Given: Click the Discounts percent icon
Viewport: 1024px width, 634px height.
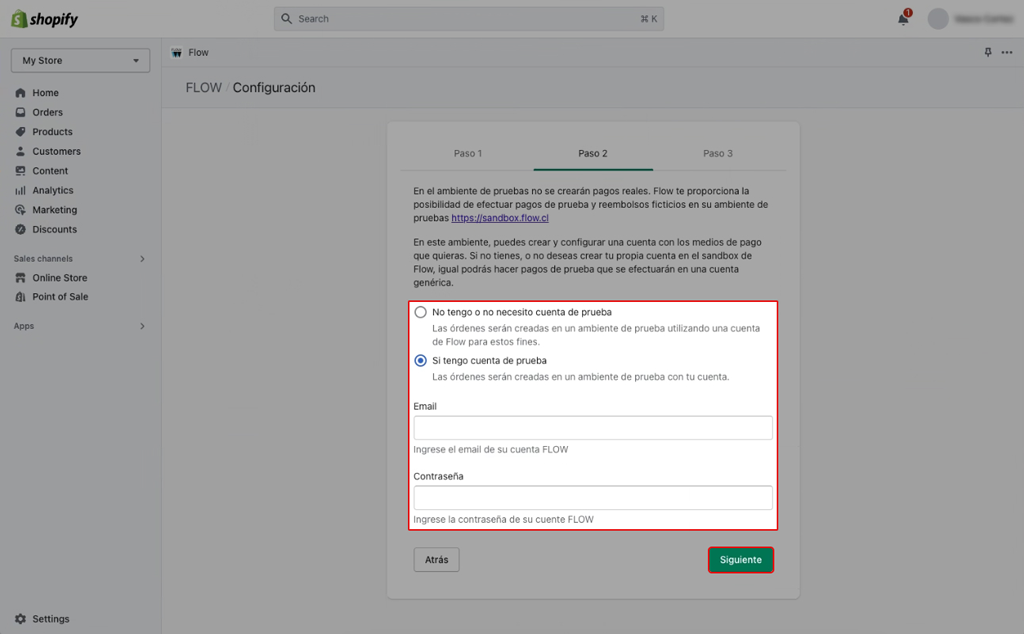Looking at the screenshot, I should tap(20, 230).
